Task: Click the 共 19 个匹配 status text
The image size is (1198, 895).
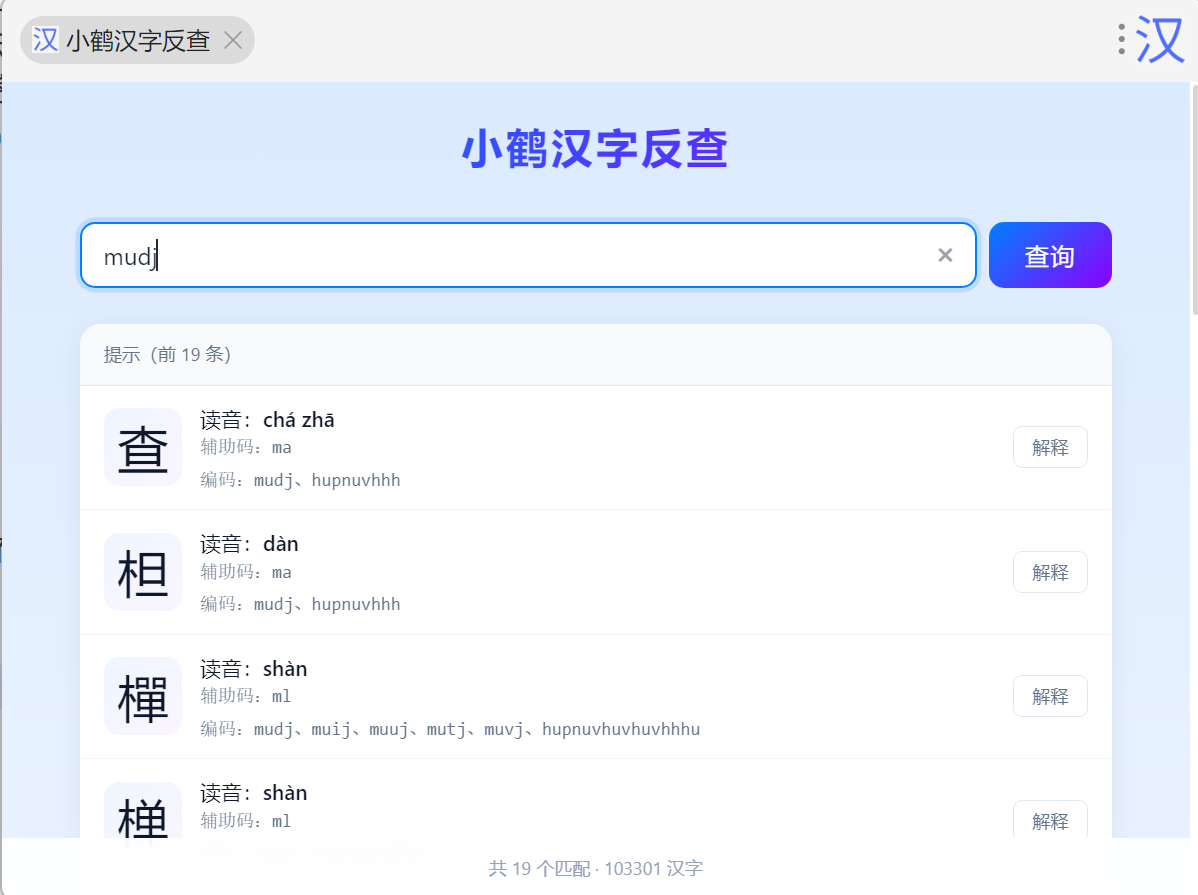Action: (539, 869)
